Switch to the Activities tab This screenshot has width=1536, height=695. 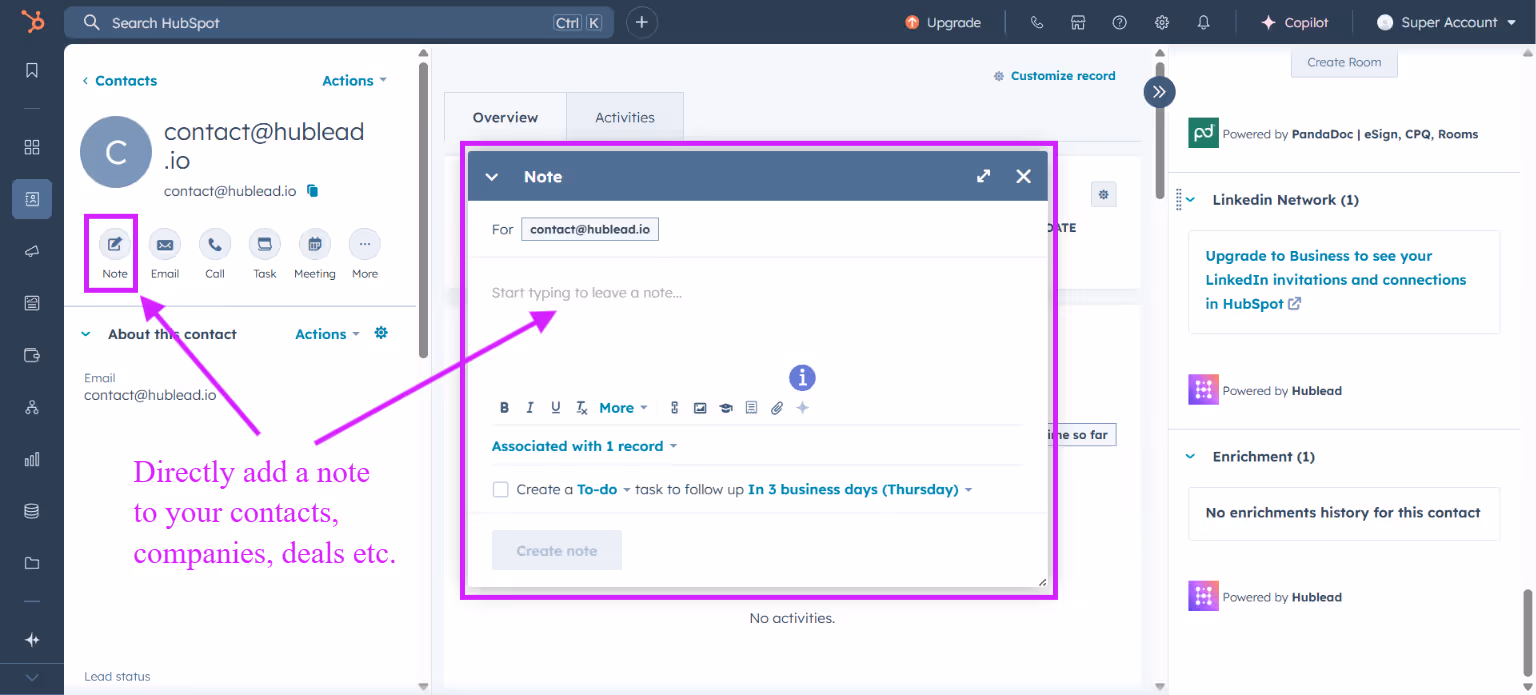coord(625,117)
